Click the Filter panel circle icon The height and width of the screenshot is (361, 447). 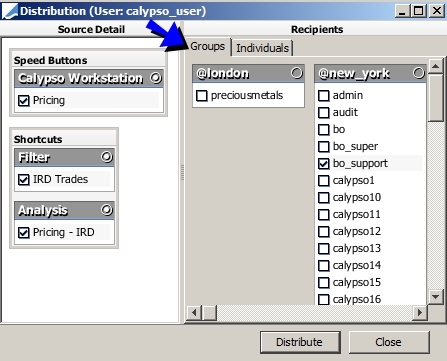(107, 157)
